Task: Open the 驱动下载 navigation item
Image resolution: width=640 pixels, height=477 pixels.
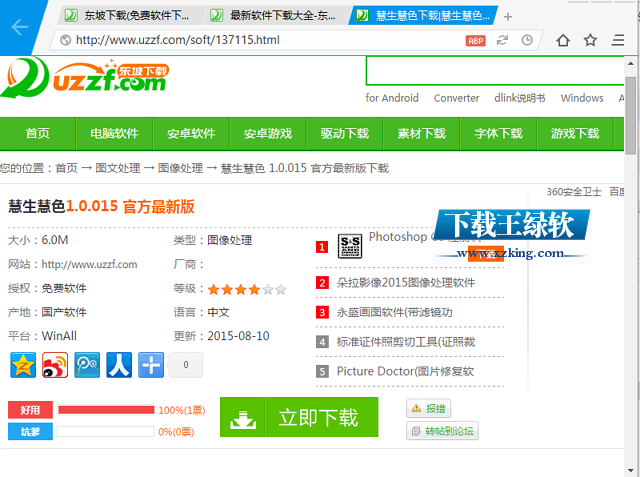Action: point(344,133)
